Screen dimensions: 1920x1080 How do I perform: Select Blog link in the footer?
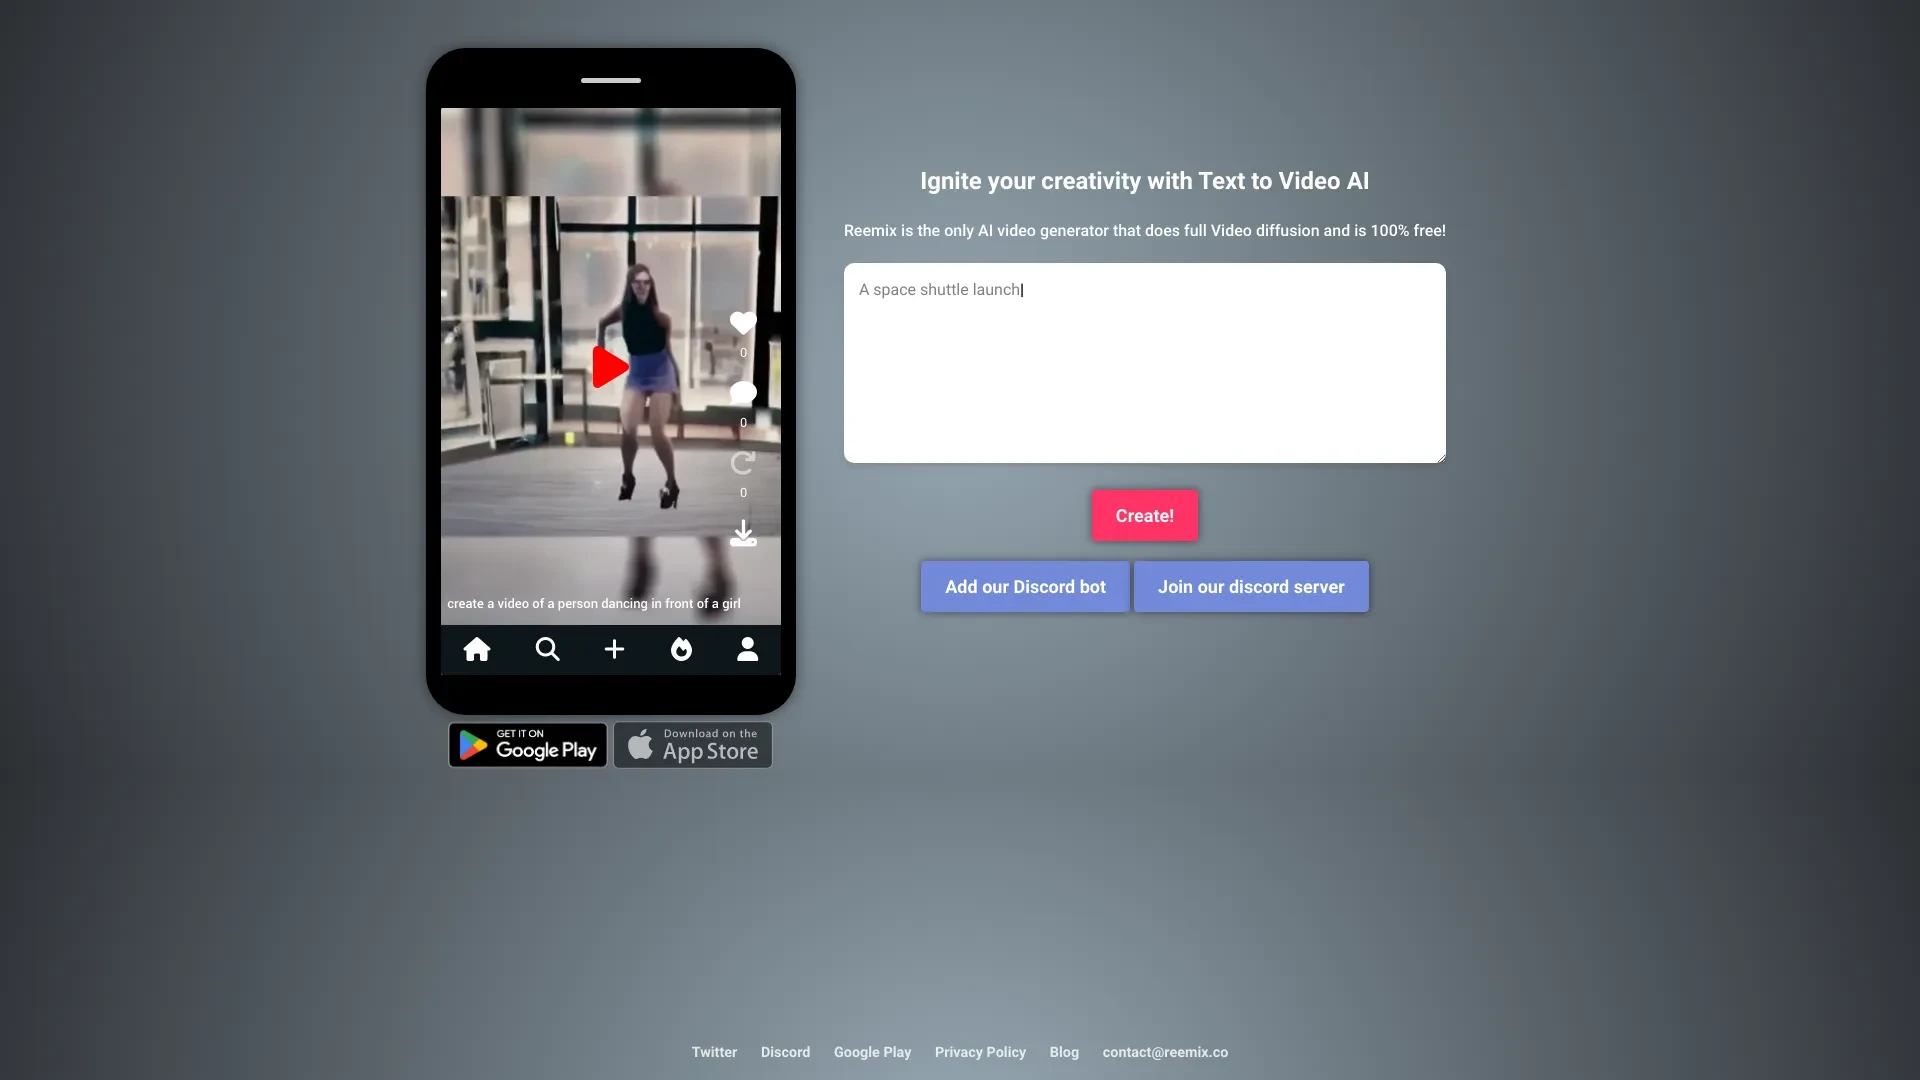pyautogui.click(x=1064, y=1052)
